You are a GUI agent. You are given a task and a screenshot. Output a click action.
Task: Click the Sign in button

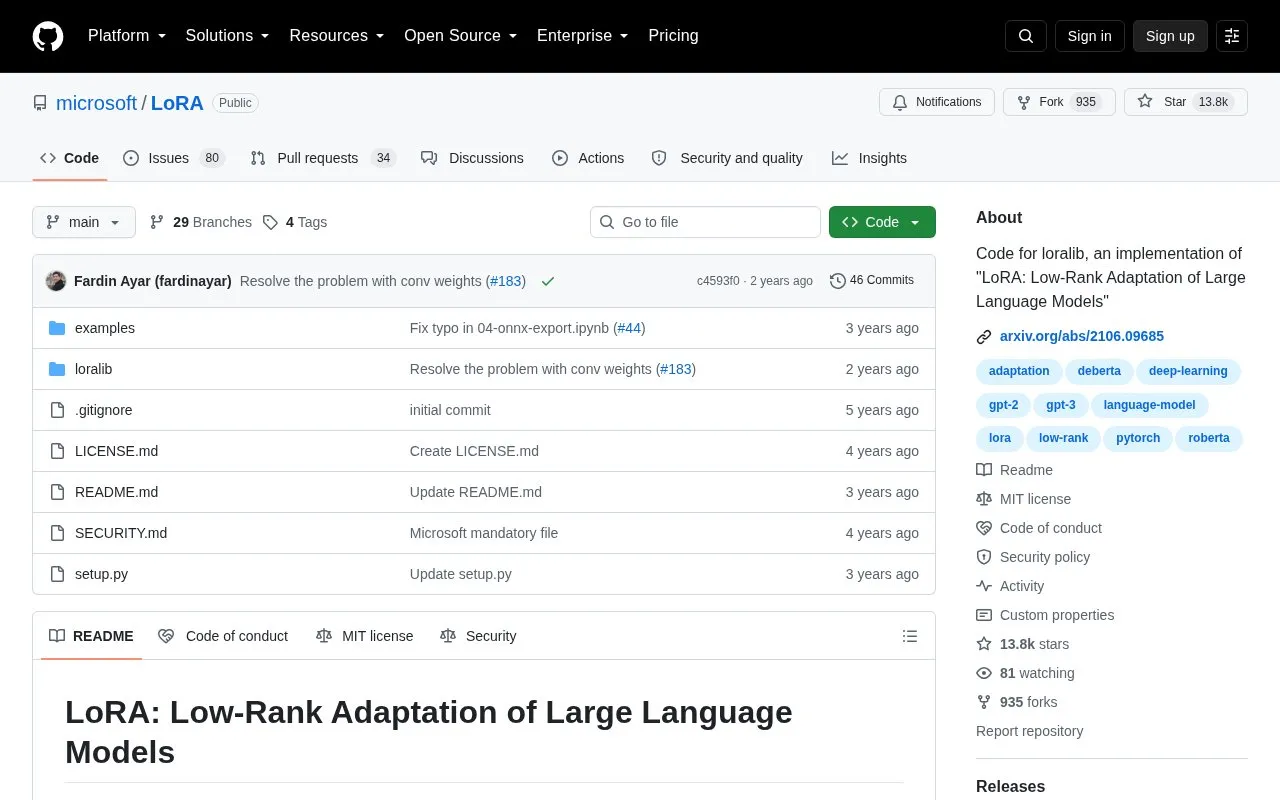[1089, 36]
